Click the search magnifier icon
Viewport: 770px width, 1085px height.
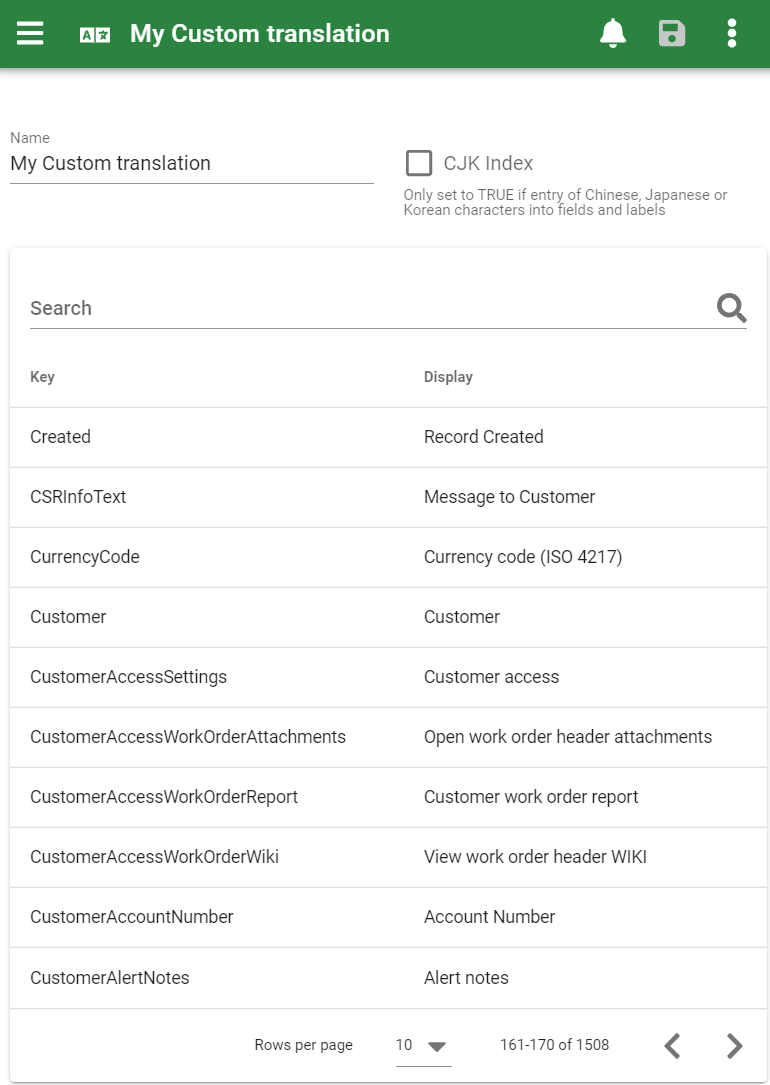[731, 308]
